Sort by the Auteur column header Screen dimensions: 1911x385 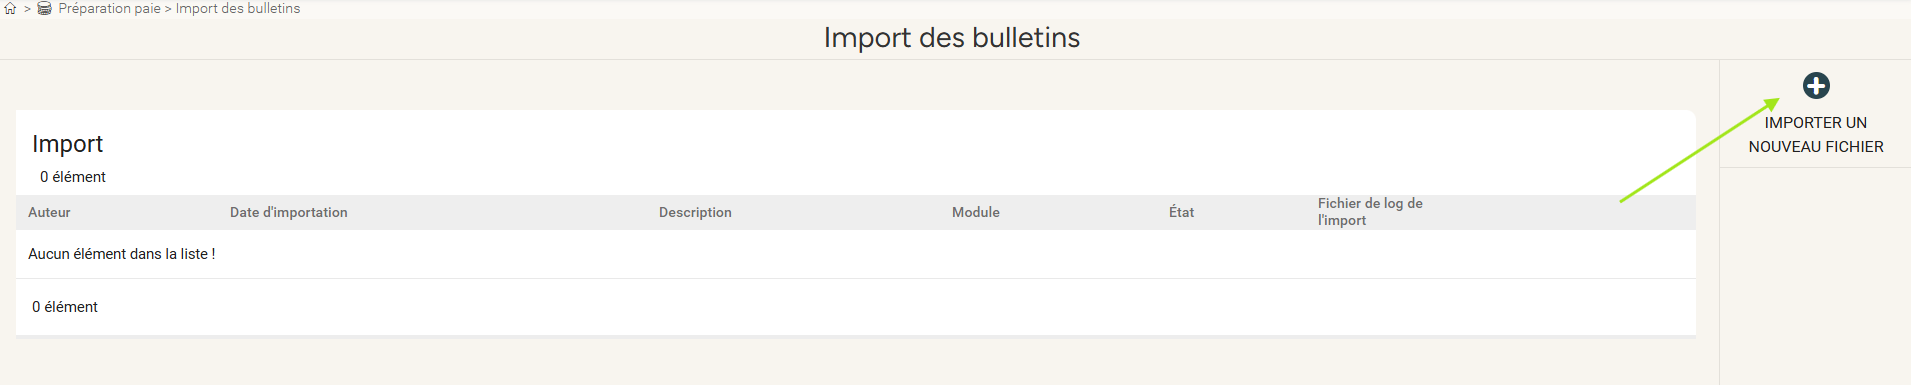coord(49,212)
